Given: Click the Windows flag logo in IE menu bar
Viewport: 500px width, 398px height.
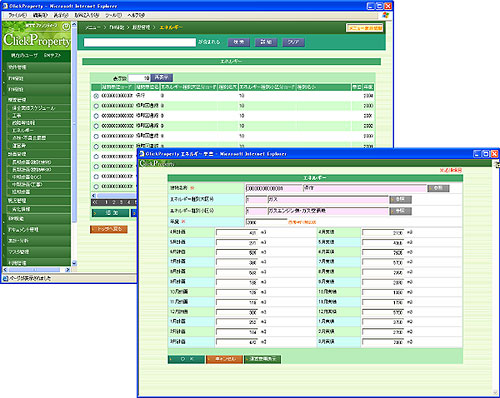Looking at the screenshot, I should pos(386,15).
